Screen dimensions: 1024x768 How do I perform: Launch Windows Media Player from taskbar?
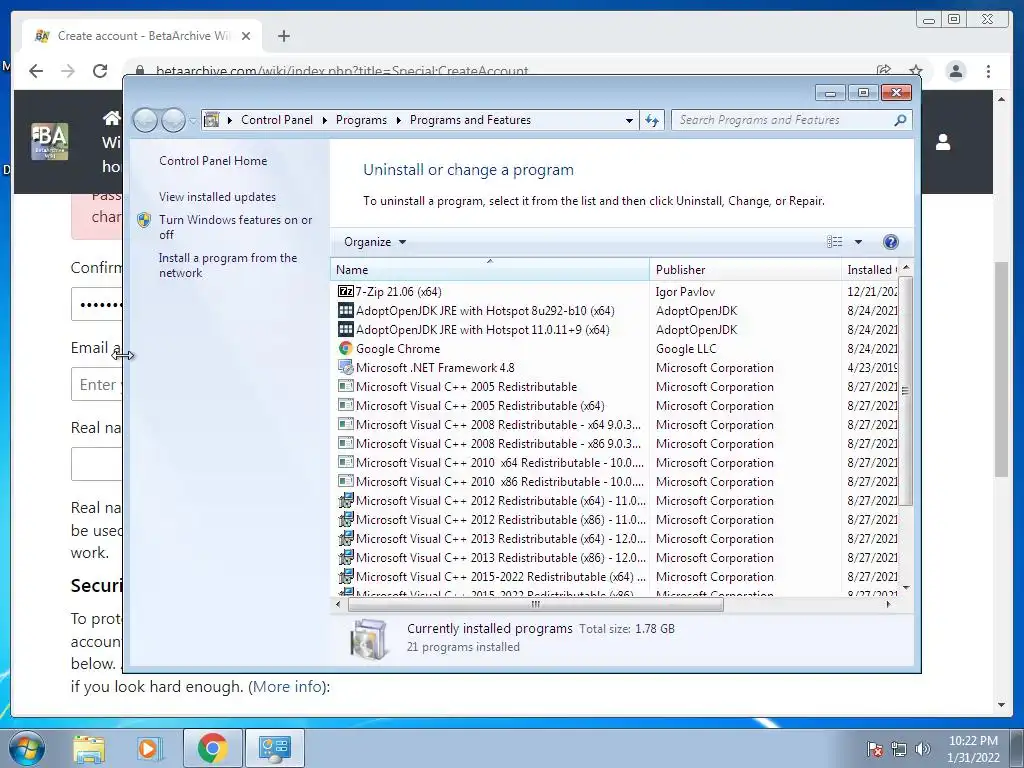149,748
